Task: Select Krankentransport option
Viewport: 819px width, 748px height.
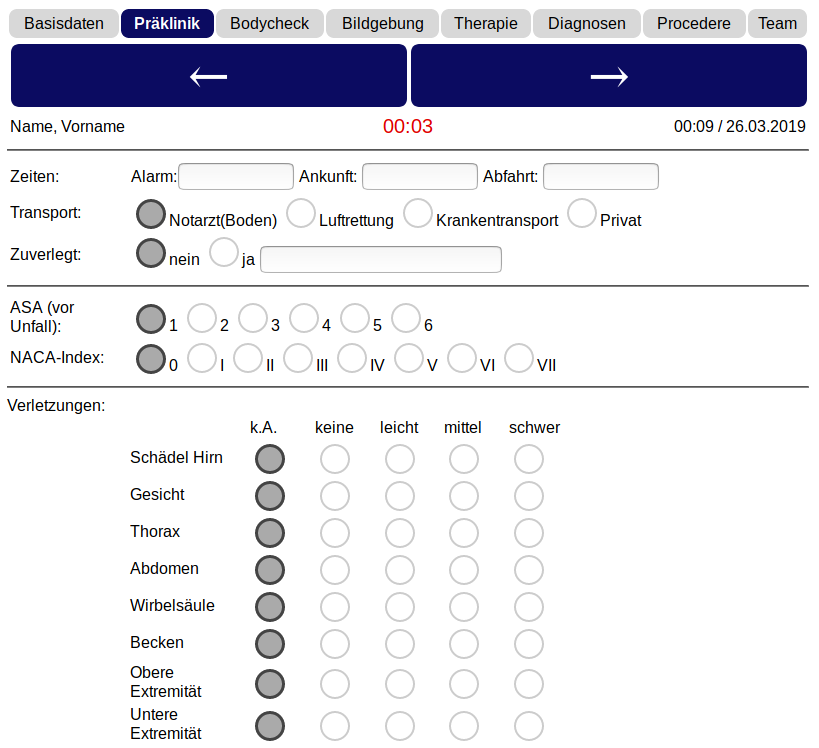Action: tap(418, 213)
